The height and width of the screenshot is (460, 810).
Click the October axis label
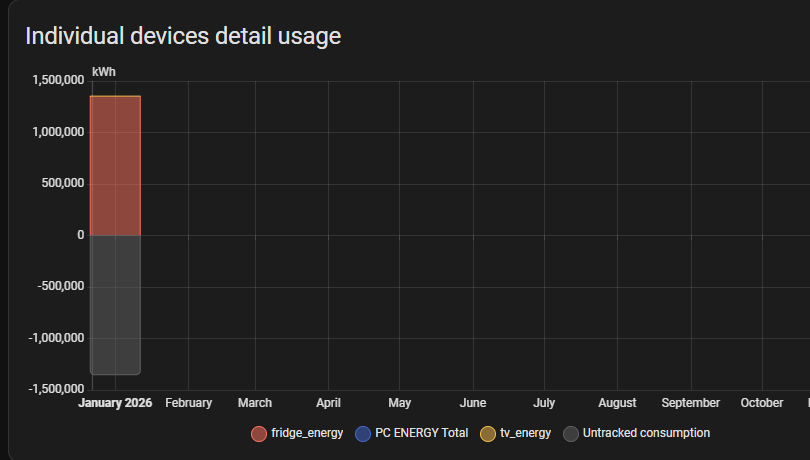coord(762,403)
